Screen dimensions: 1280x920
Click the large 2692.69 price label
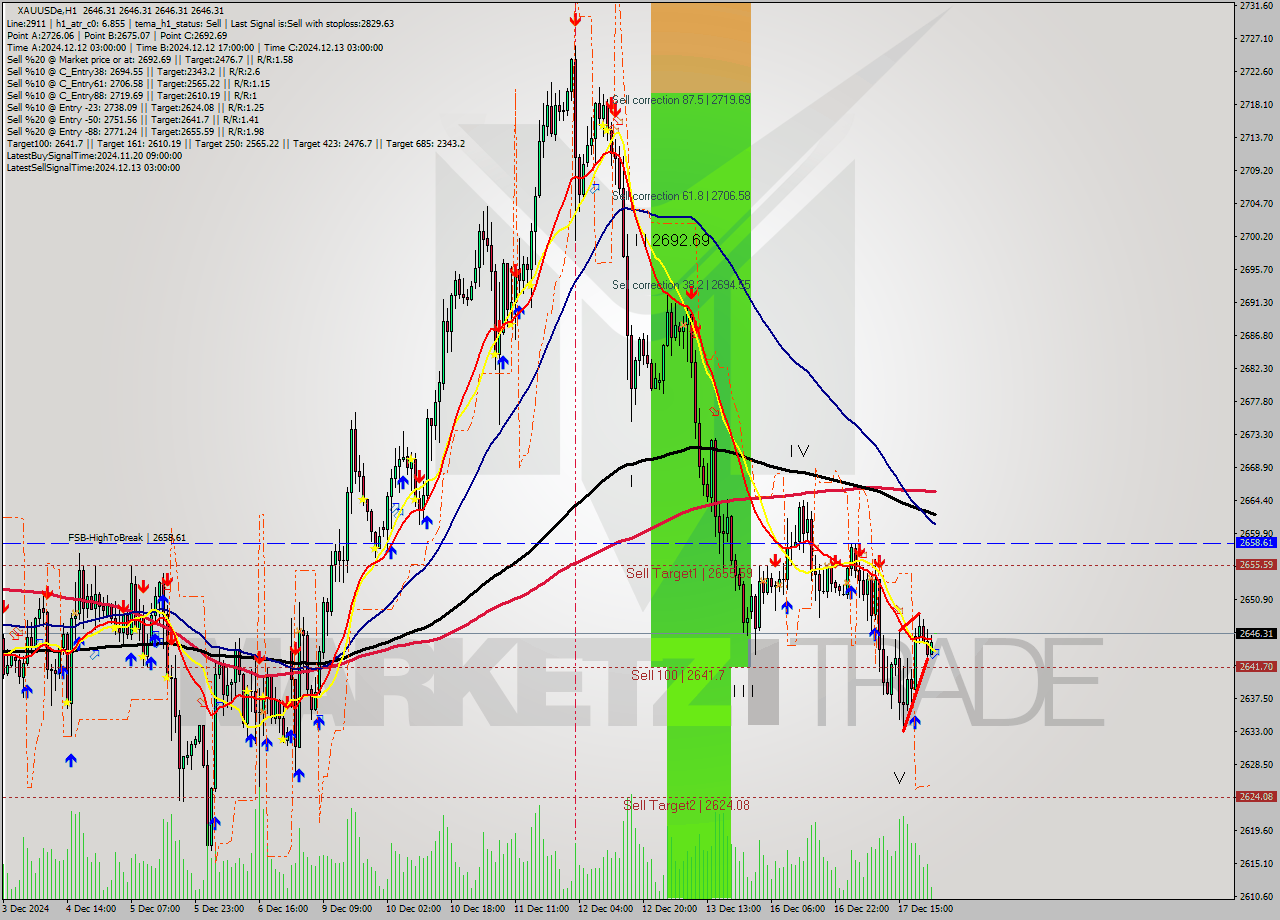(x=680, y=241)
